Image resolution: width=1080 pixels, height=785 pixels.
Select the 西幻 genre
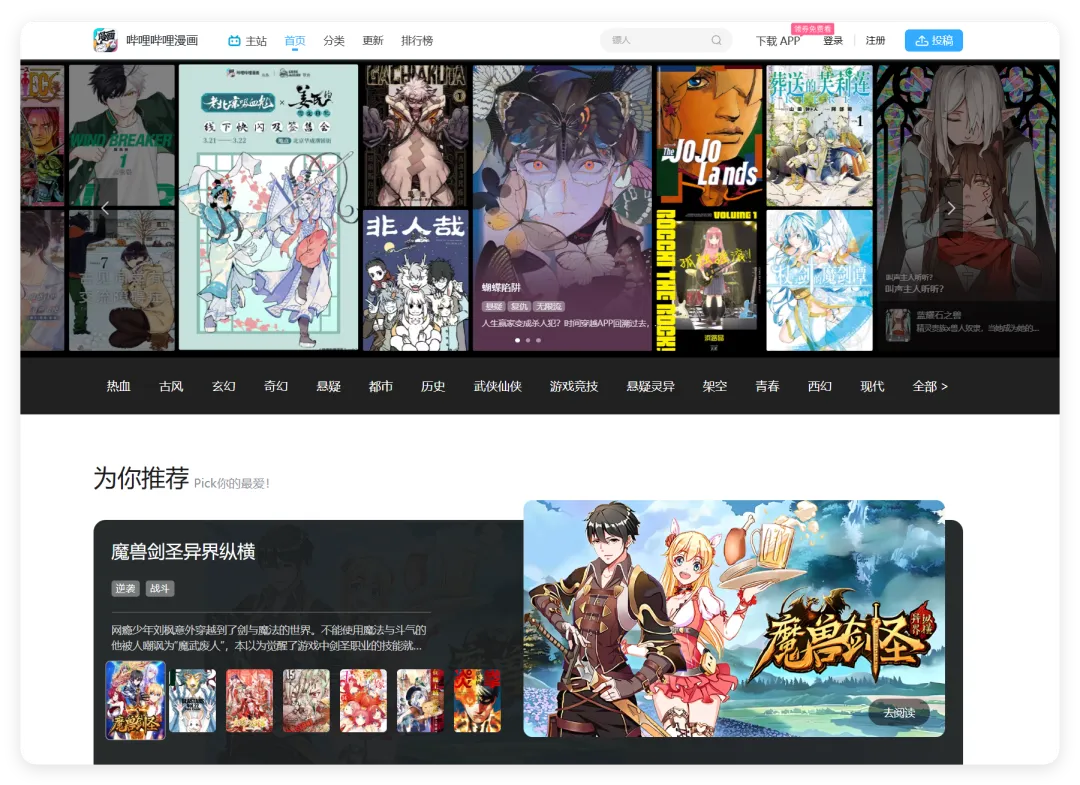(819, 386)
